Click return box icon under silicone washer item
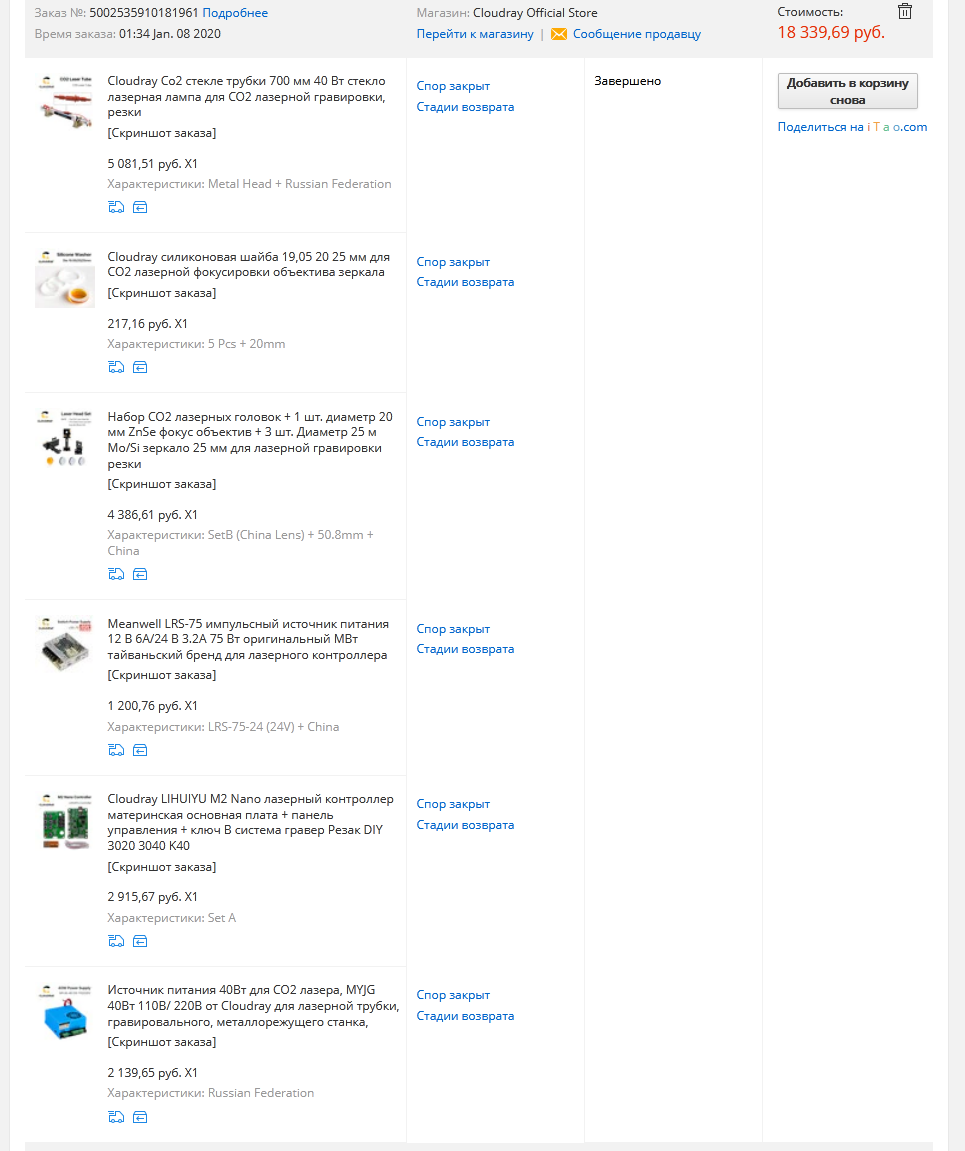965x1151 pixels. pyautogui.click(x=140, y=367)
